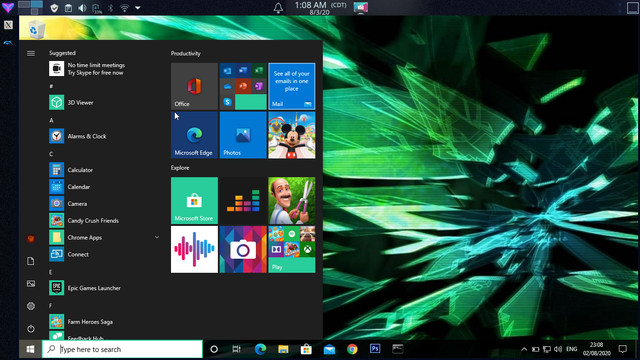This screenshot has height=360, width=640.
Task: Launch the Microsoft Edge tile
Action: (194, 135)
